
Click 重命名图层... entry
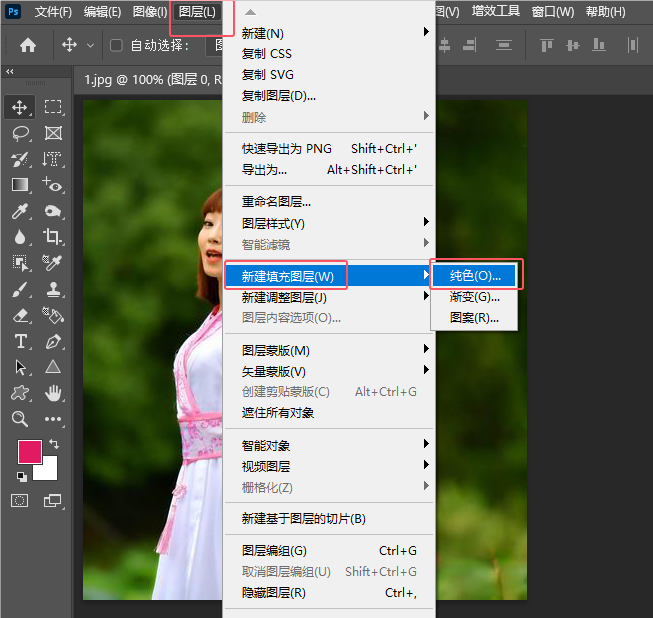(x=329, y=202)
